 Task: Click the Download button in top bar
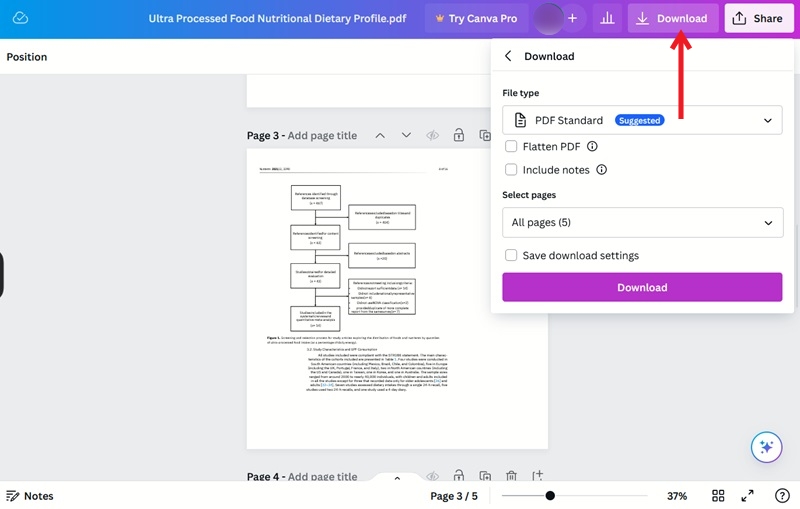click(x=672, y=18)
